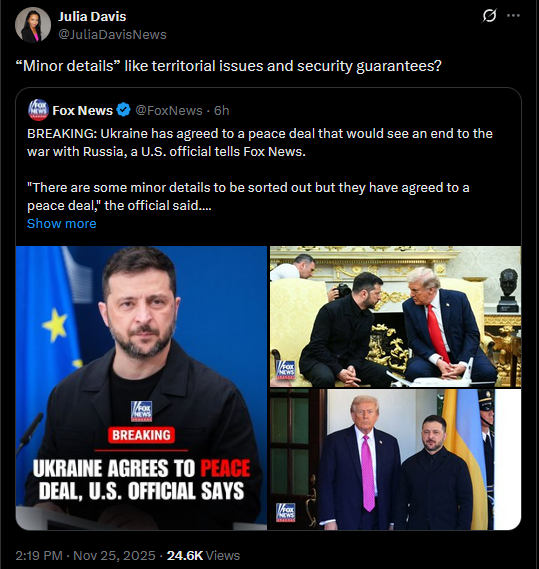Expand the quoted post with Show more
The image size is (539, 569).
(x=62, y=224)
